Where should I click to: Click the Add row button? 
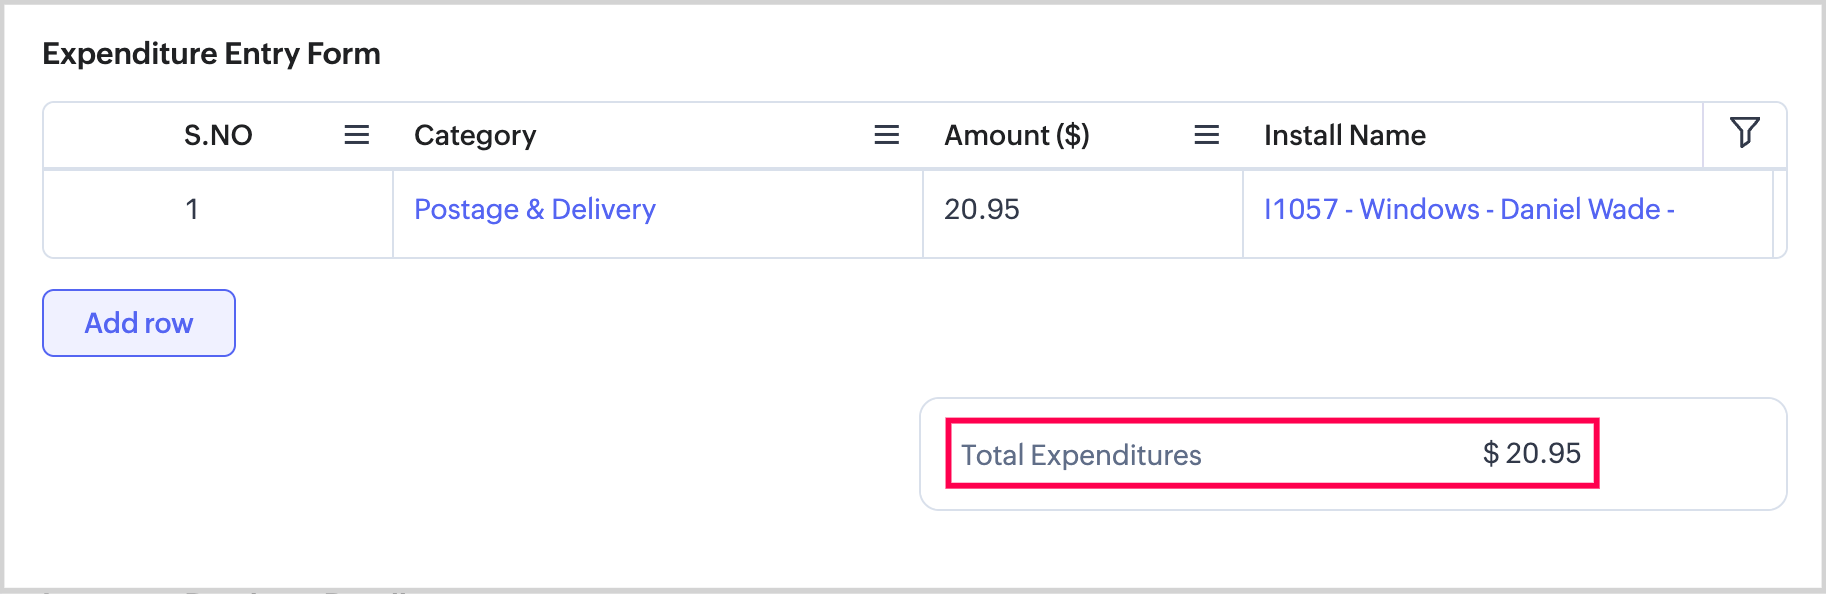139,323
